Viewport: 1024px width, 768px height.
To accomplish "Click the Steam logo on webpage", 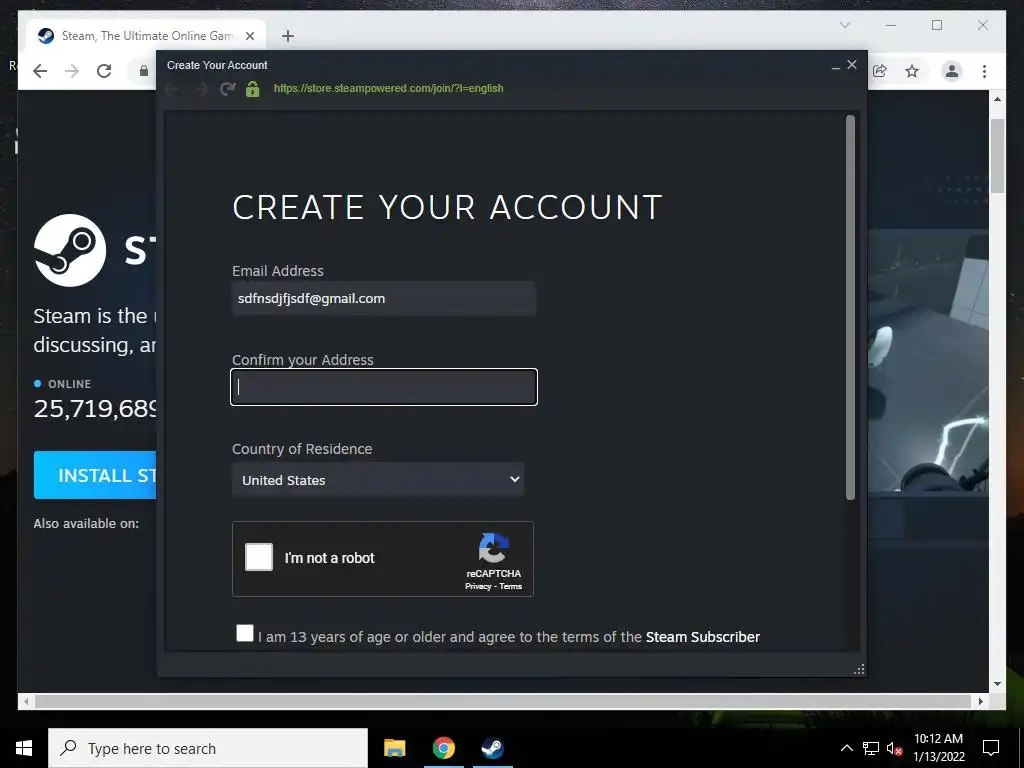I will (x=70, y=250).
